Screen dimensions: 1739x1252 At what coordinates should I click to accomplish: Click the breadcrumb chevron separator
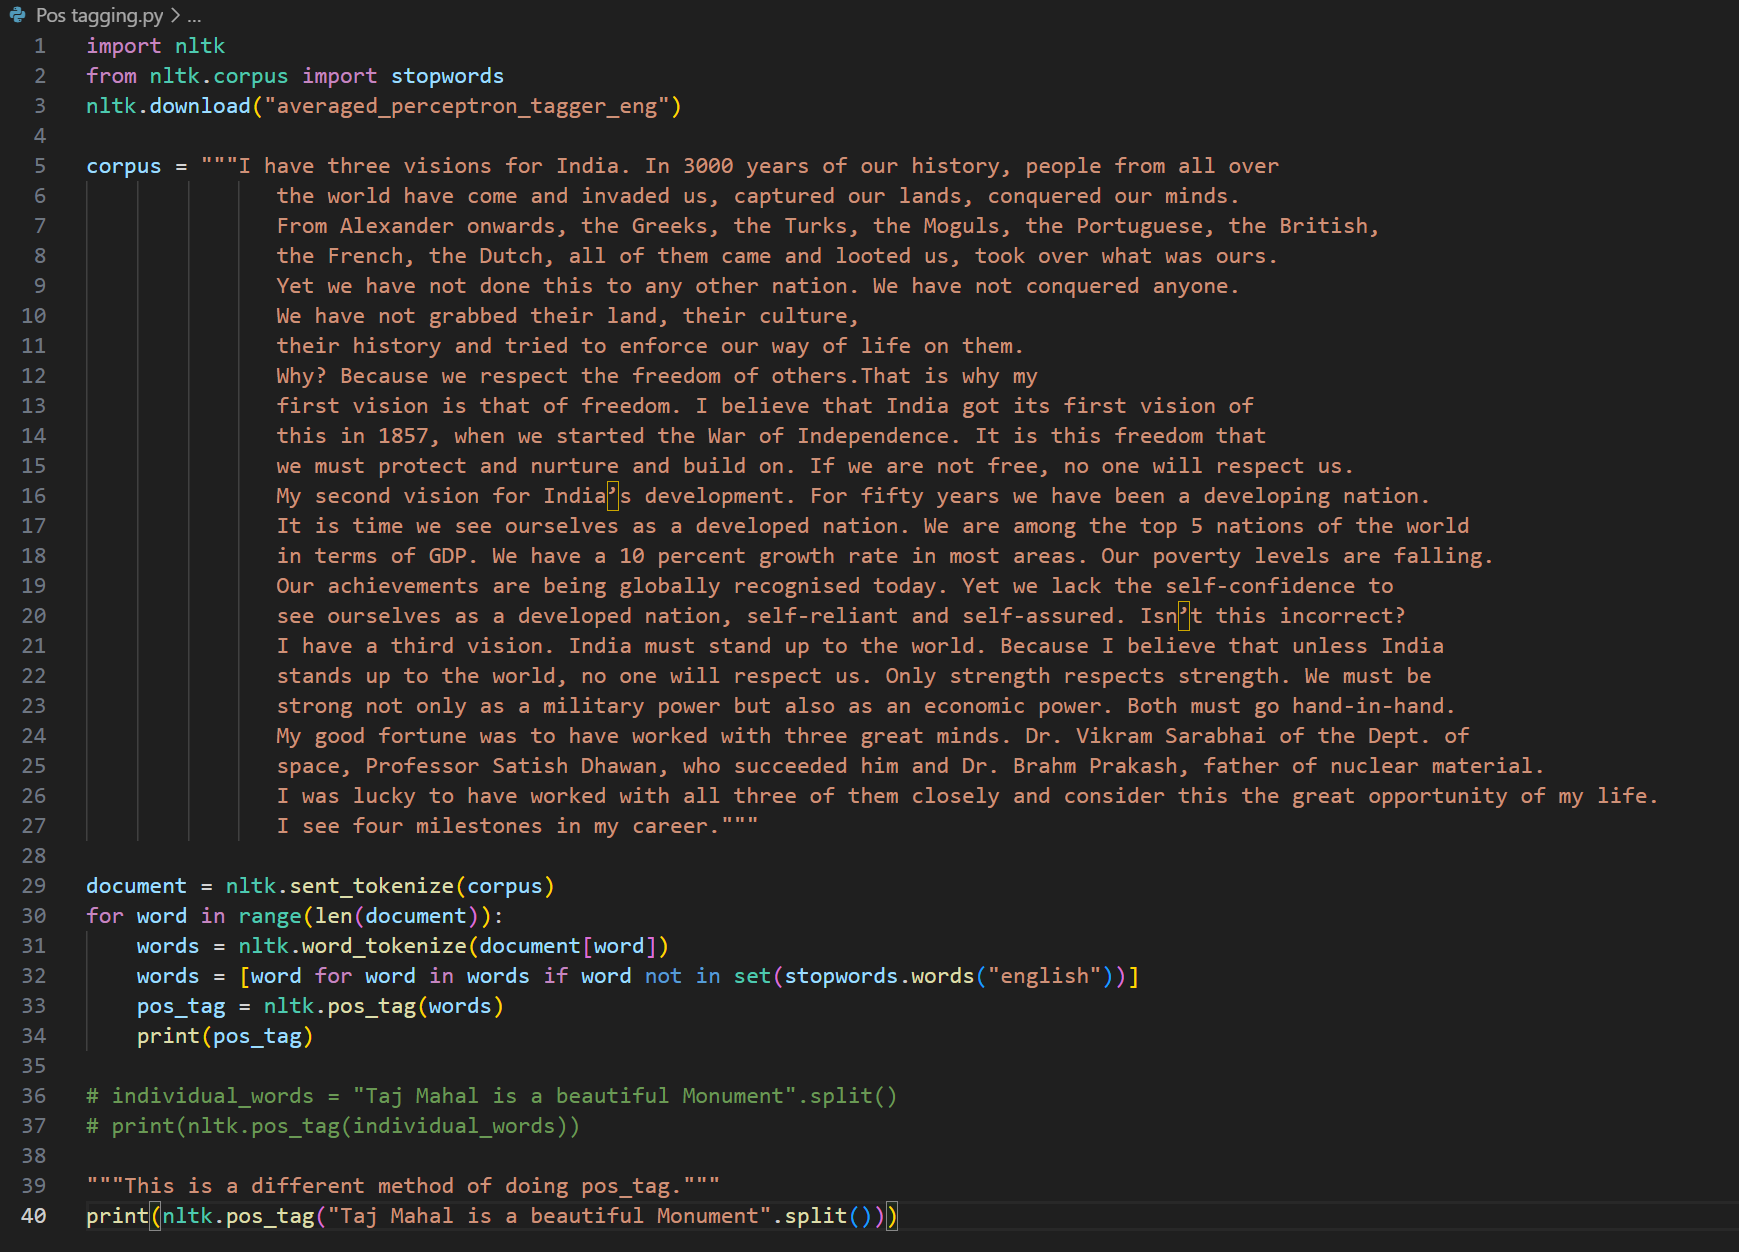175,15
